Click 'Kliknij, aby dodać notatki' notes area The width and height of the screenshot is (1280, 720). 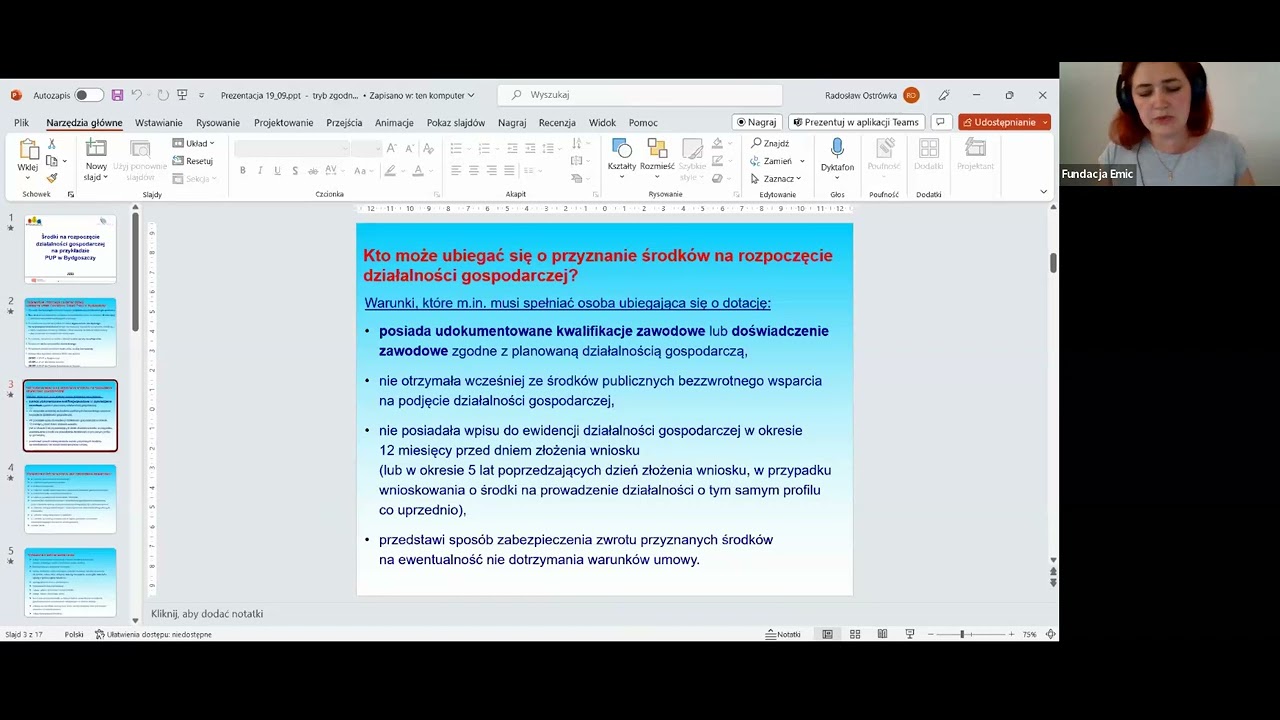pyautogui.click(x=207, y=614)
